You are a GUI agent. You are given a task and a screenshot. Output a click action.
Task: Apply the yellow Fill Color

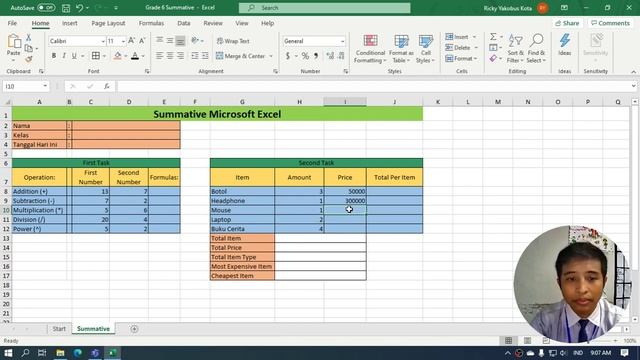[x=118, y=56]
